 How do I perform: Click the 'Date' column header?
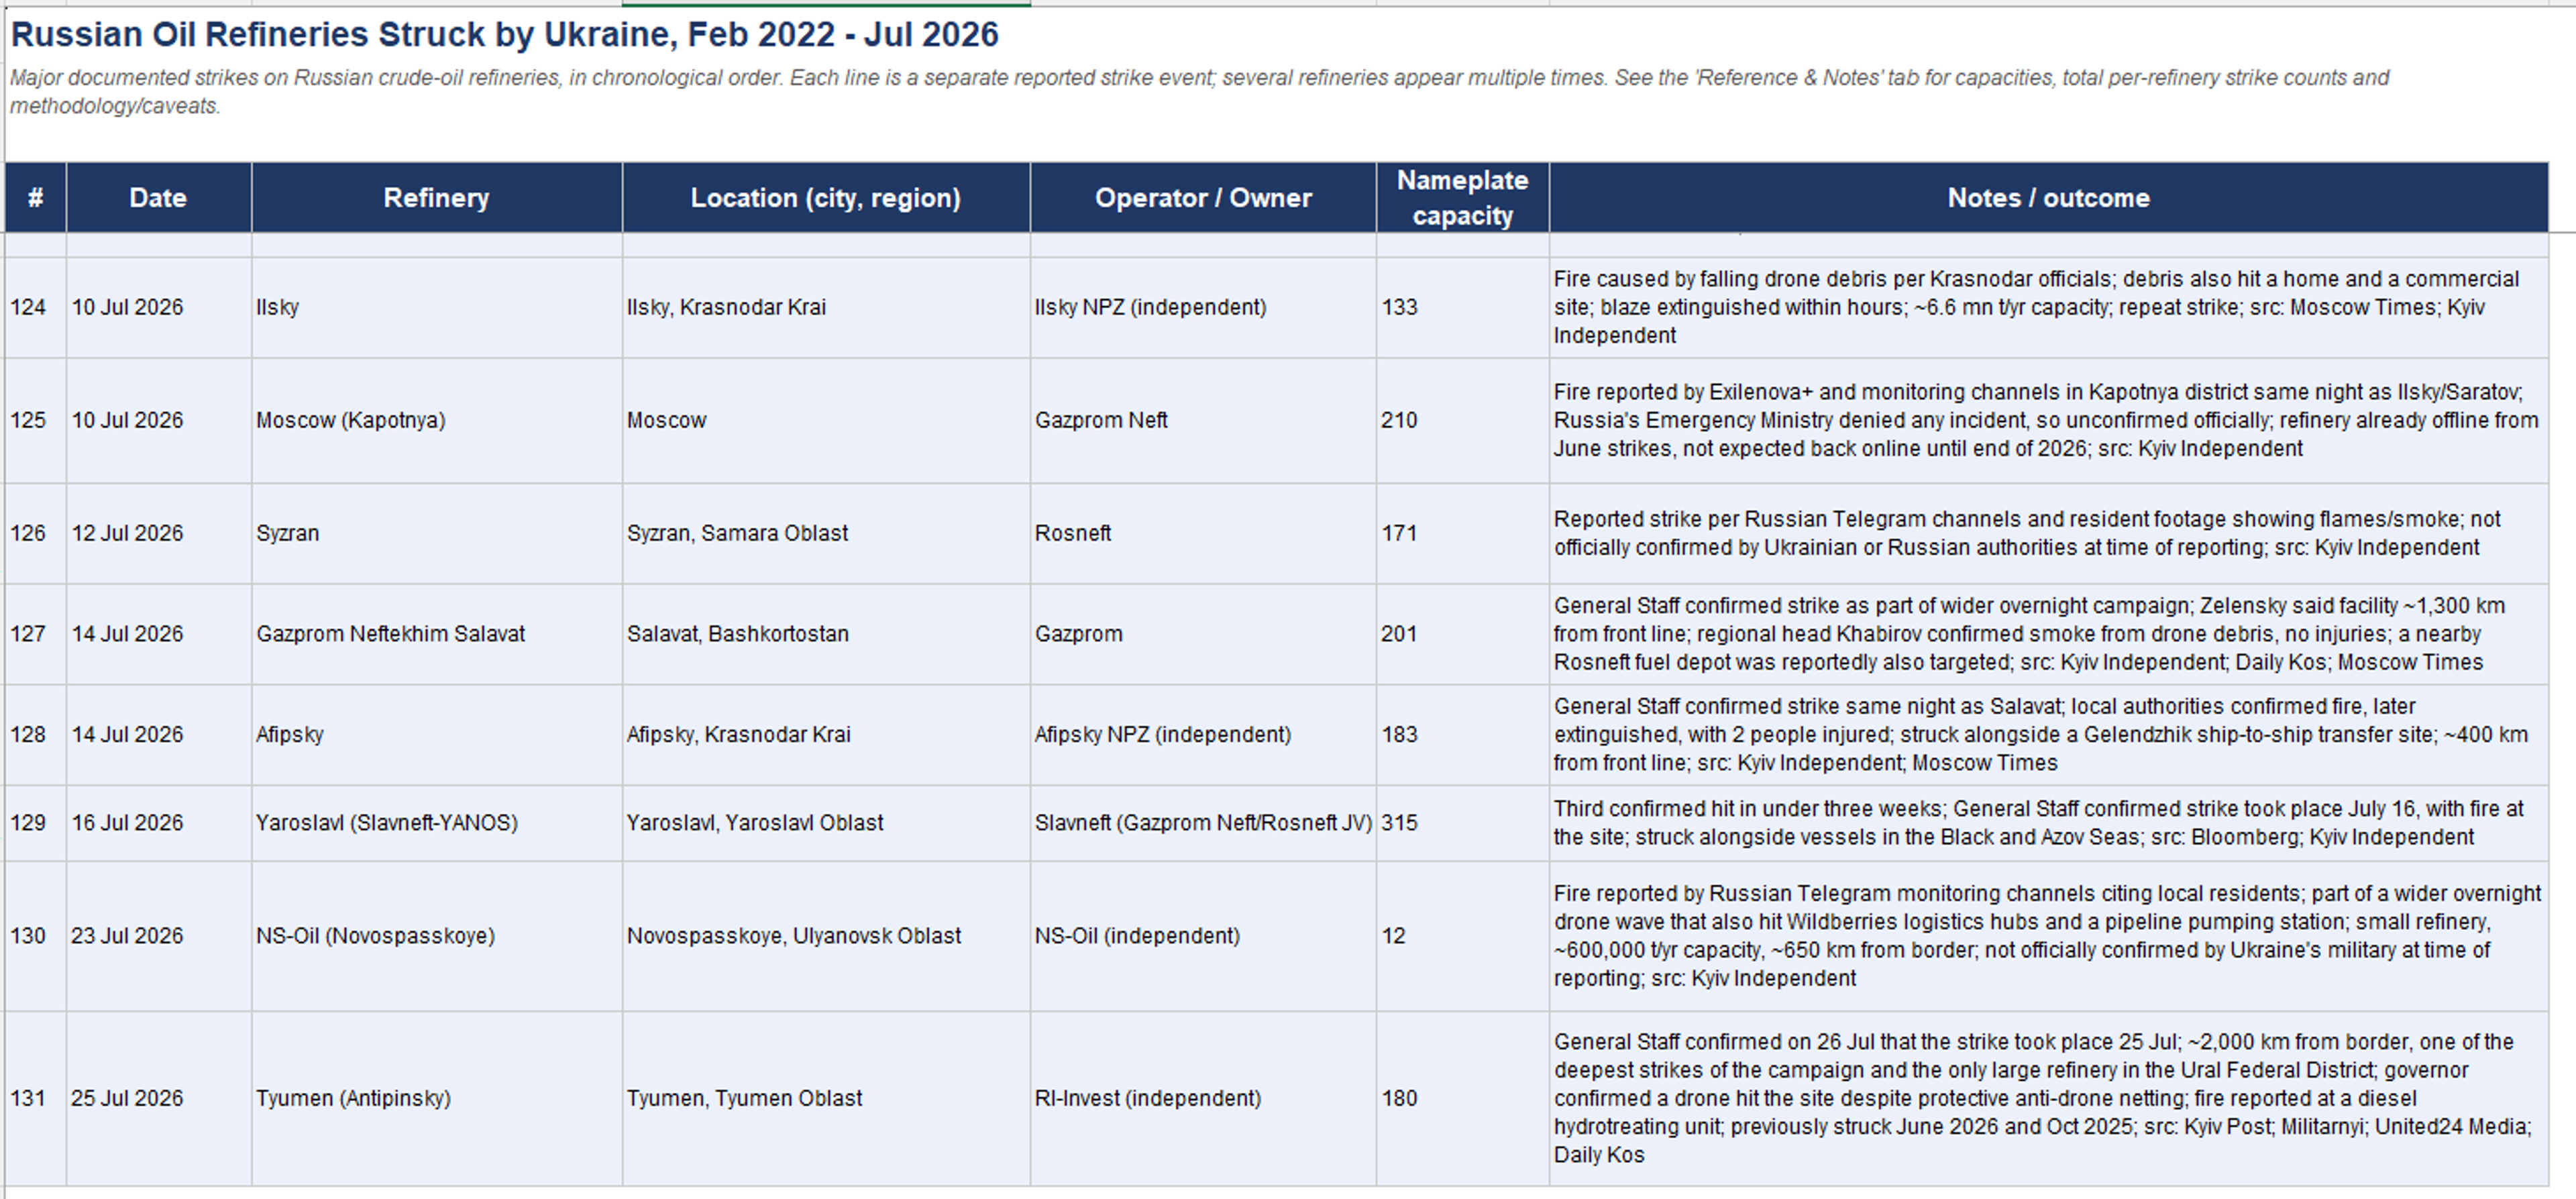(159, 198)
